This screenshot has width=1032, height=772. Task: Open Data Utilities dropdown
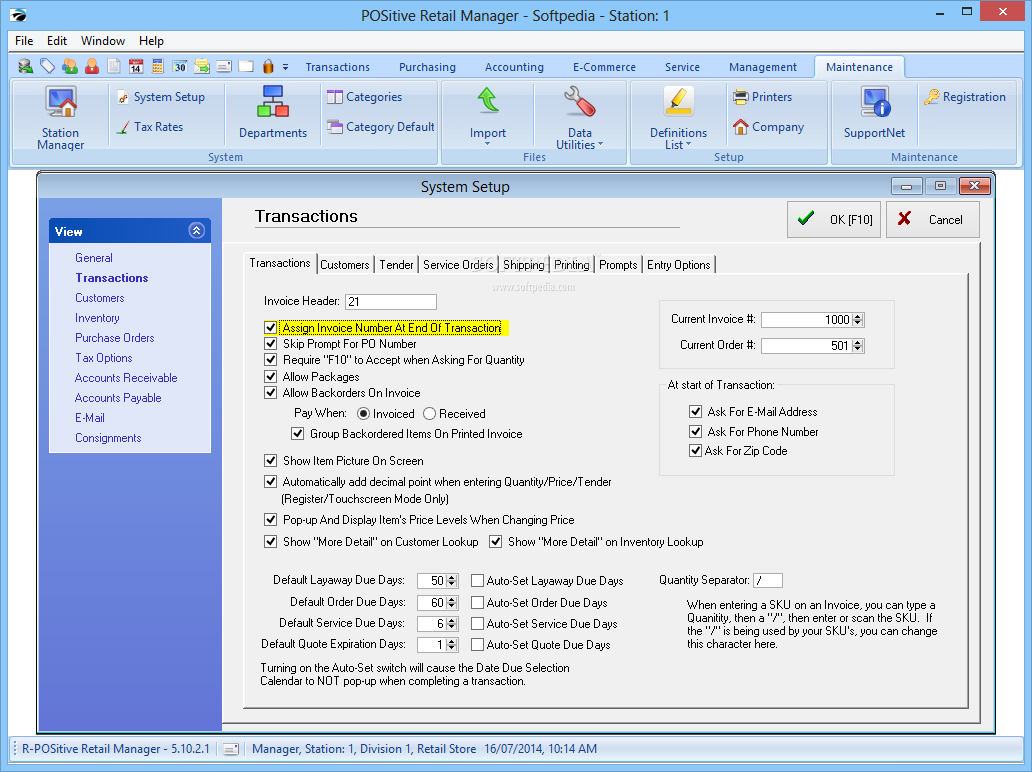pyautogui.click(x=579, y=118)
